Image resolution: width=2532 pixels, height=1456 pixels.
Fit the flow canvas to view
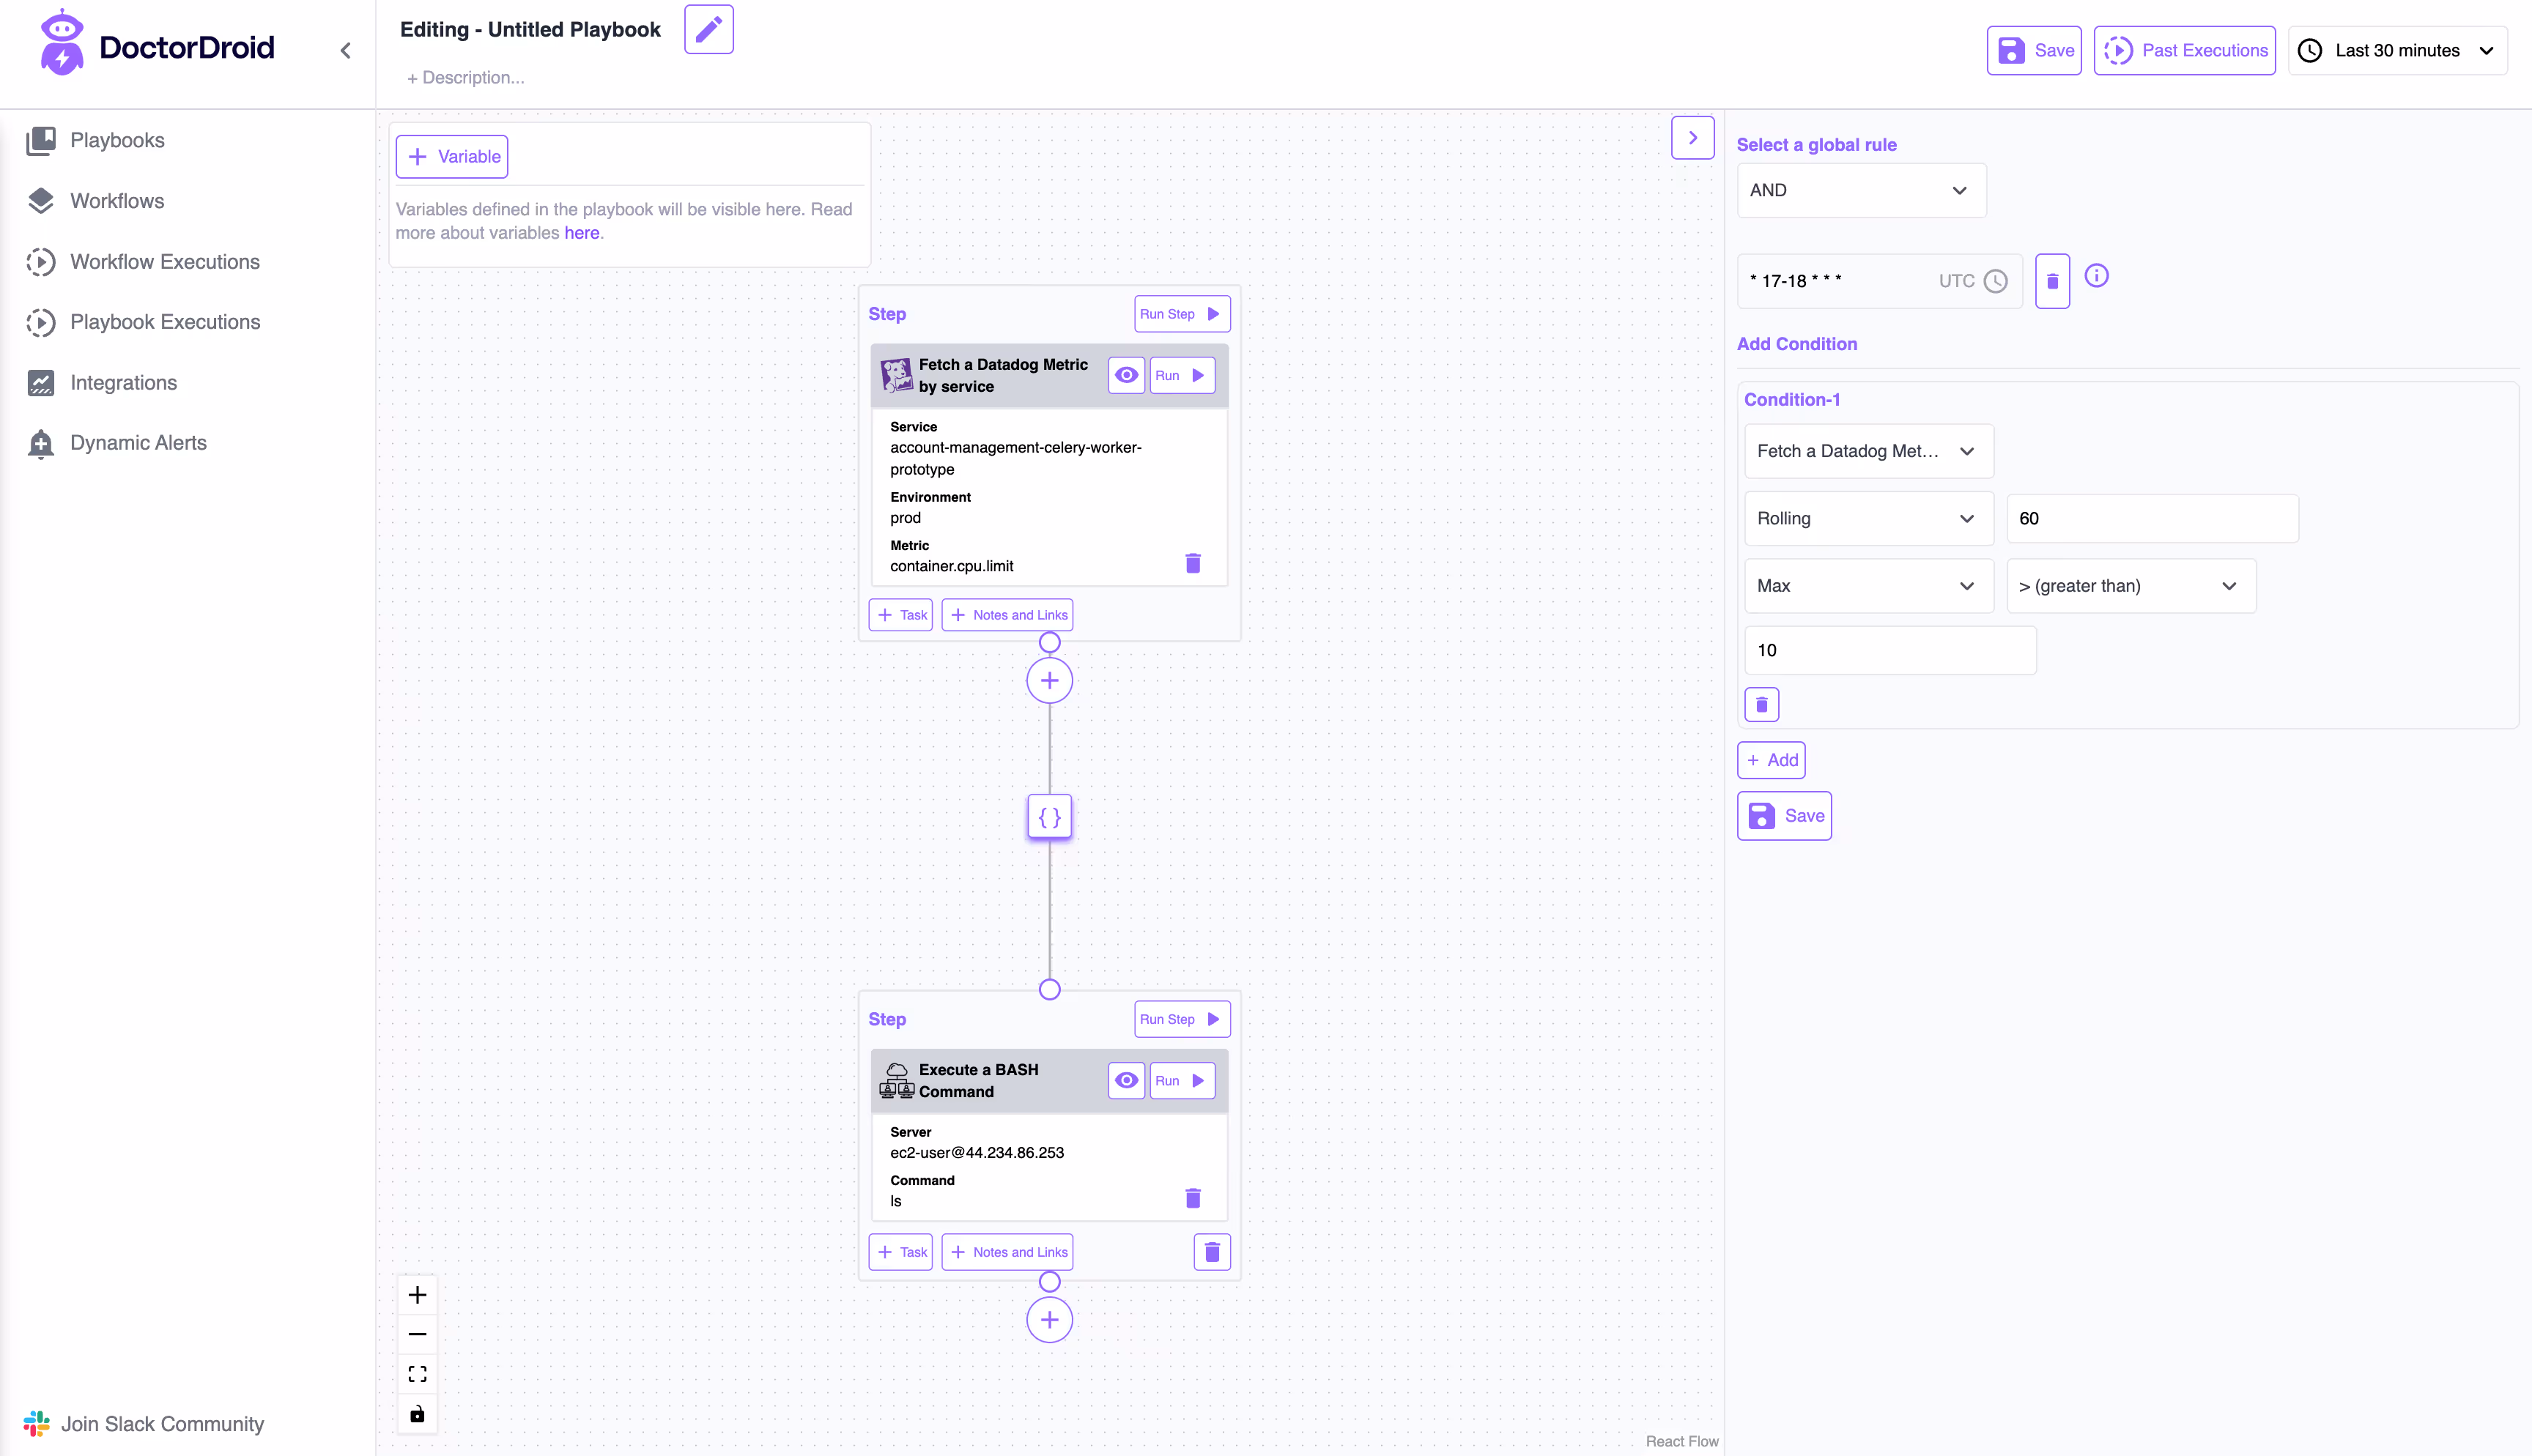click(417, 1374)
